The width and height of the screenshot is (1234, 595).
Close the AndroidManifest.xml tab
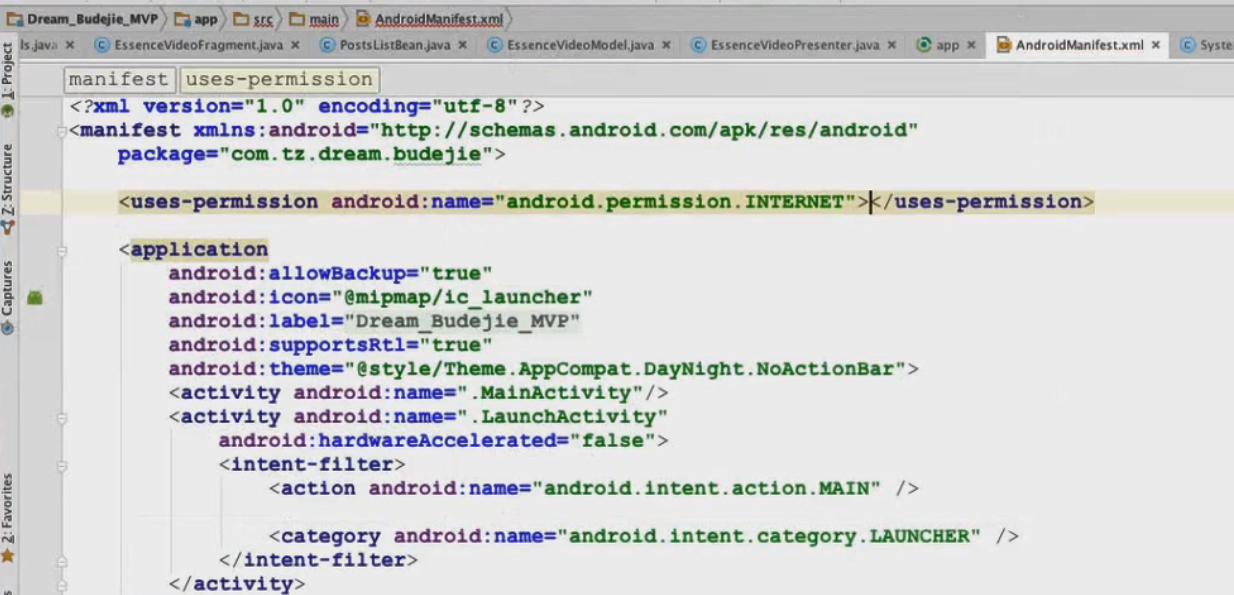tap(1156, 45)
